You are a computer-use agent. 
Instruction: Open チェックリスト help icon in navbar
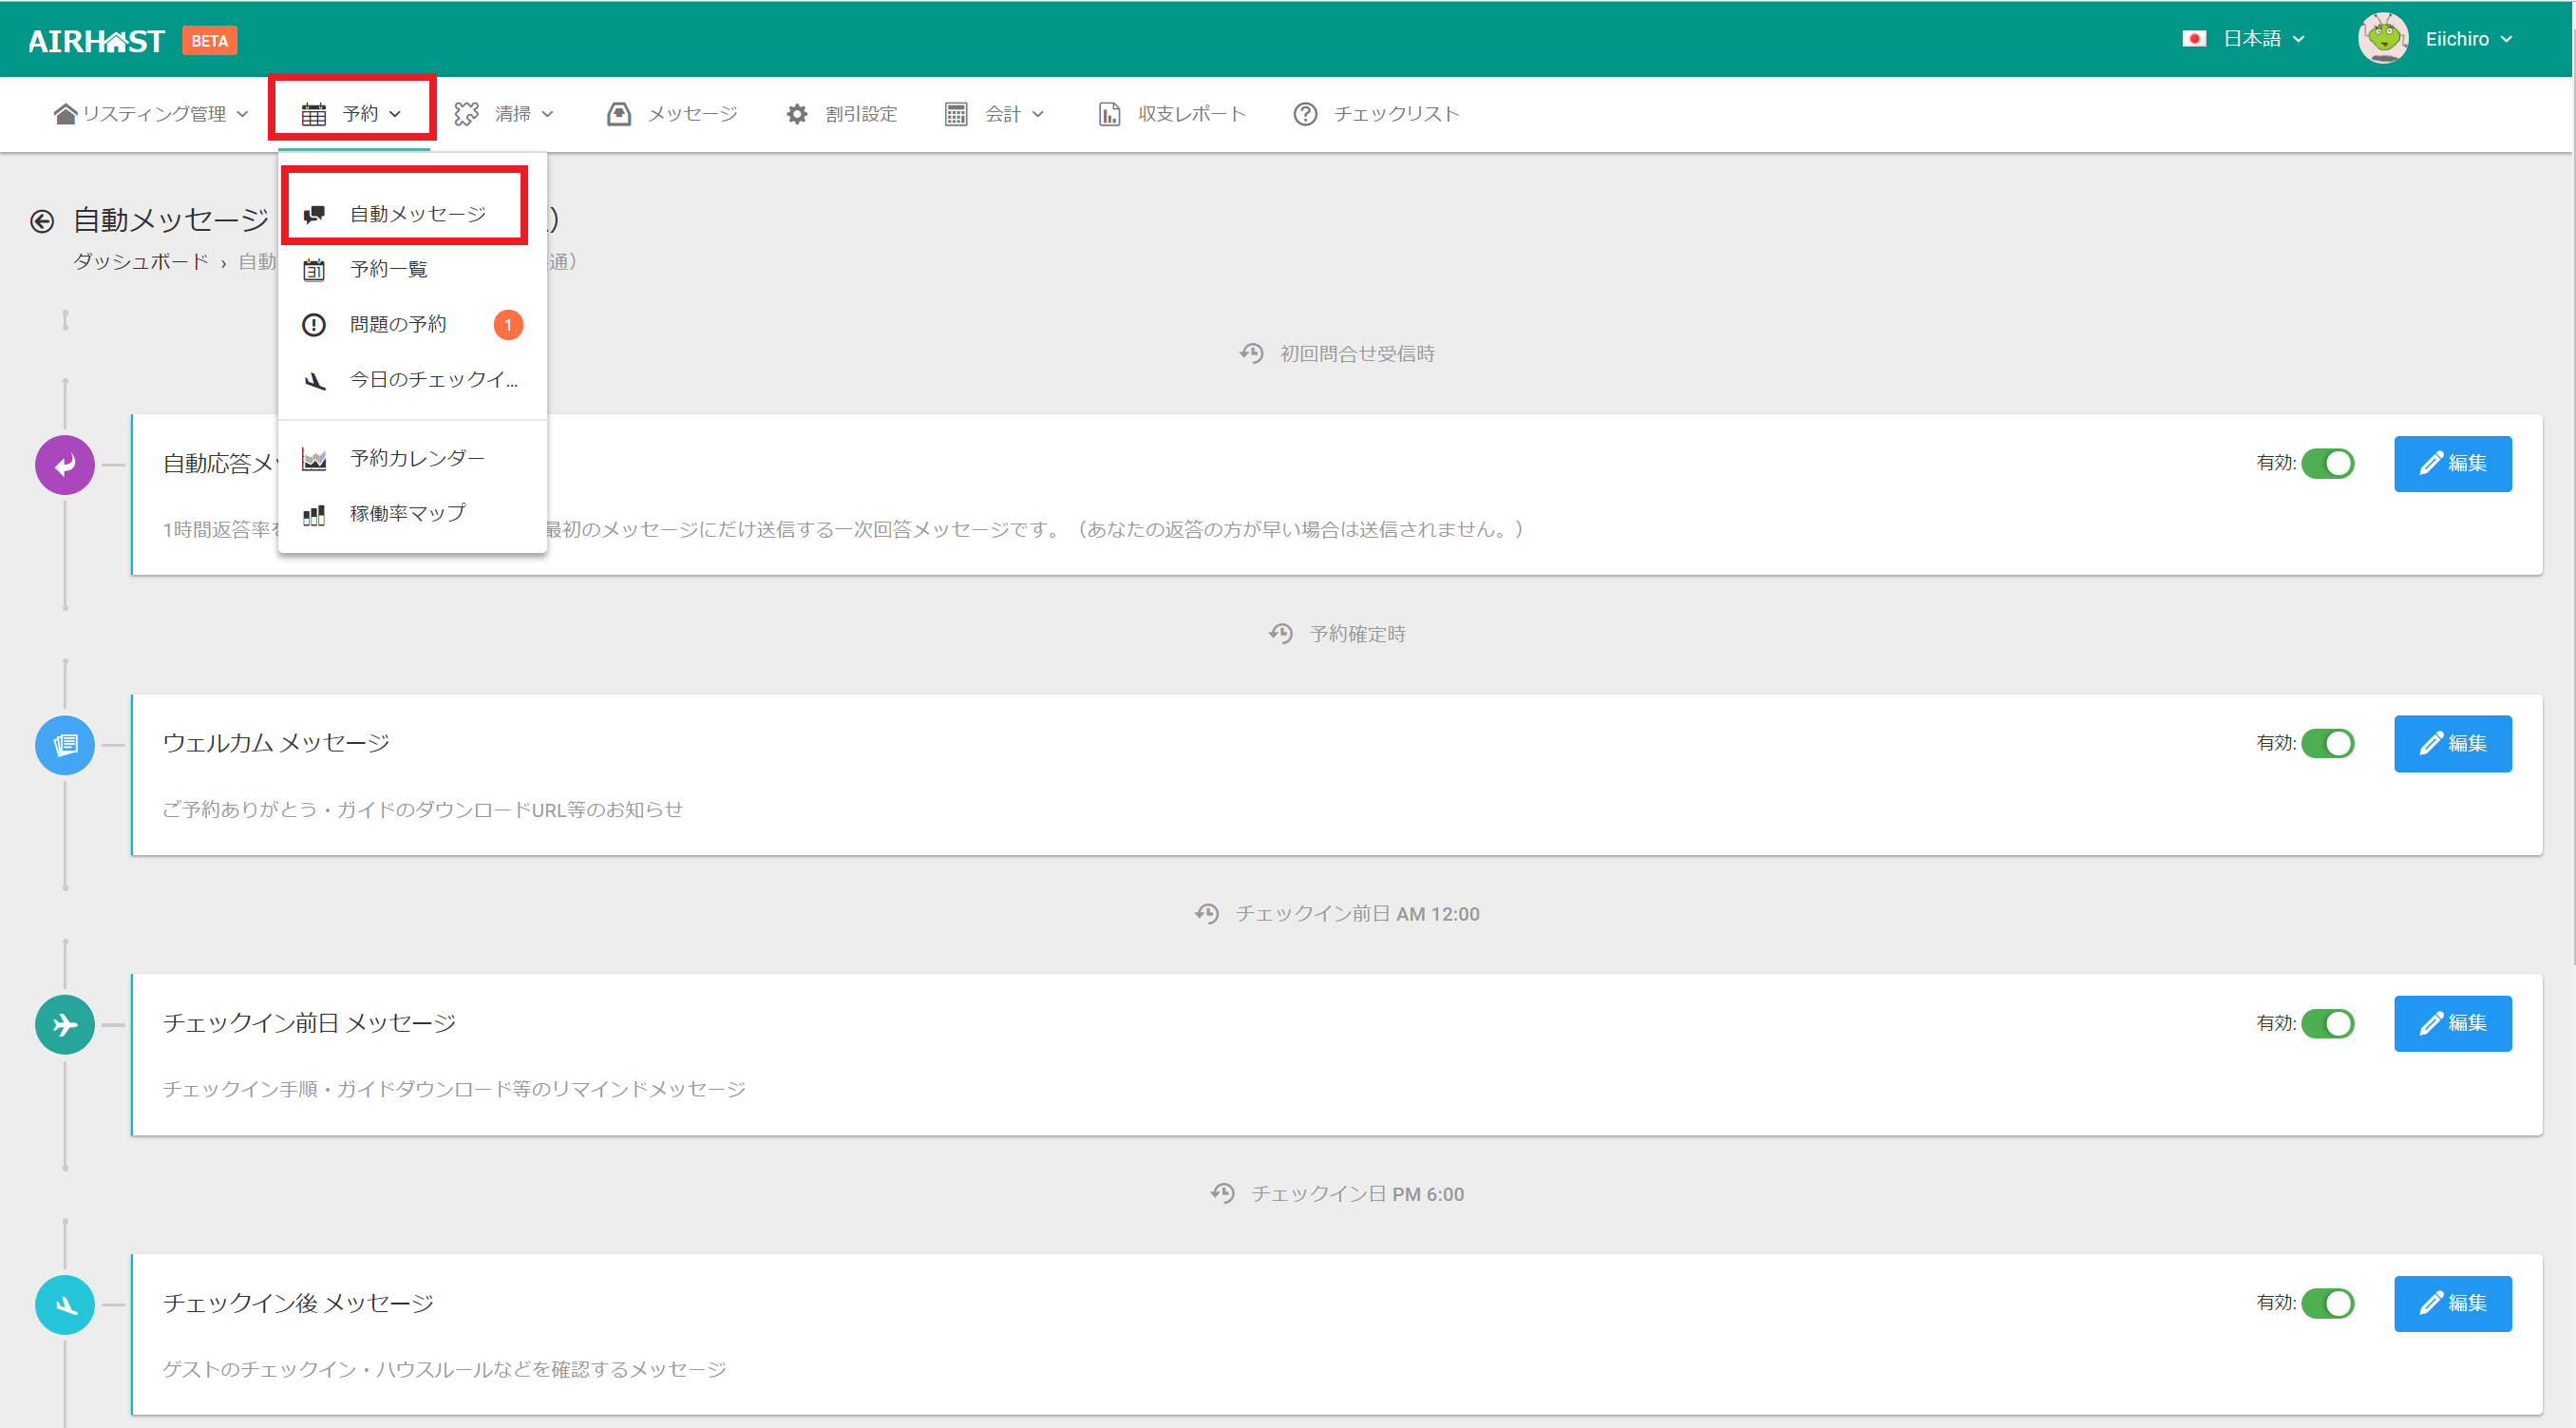[x=1305, y=114]
